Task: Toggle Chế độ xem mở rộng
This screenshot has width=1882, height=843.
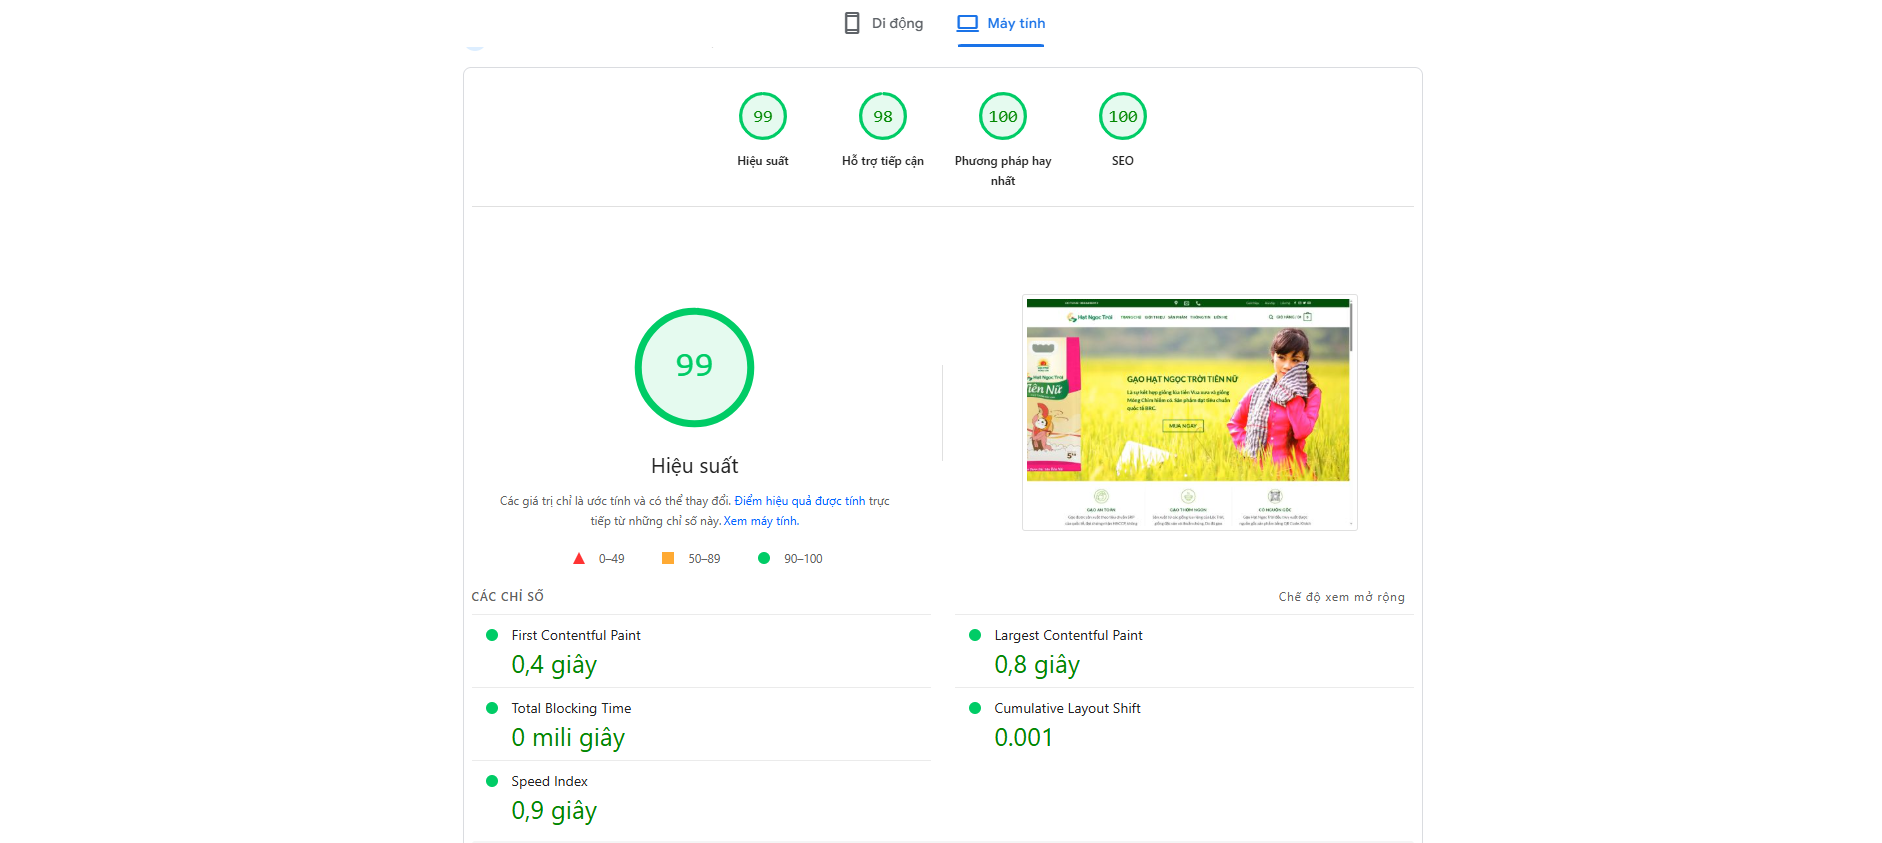Action: 1341,597
